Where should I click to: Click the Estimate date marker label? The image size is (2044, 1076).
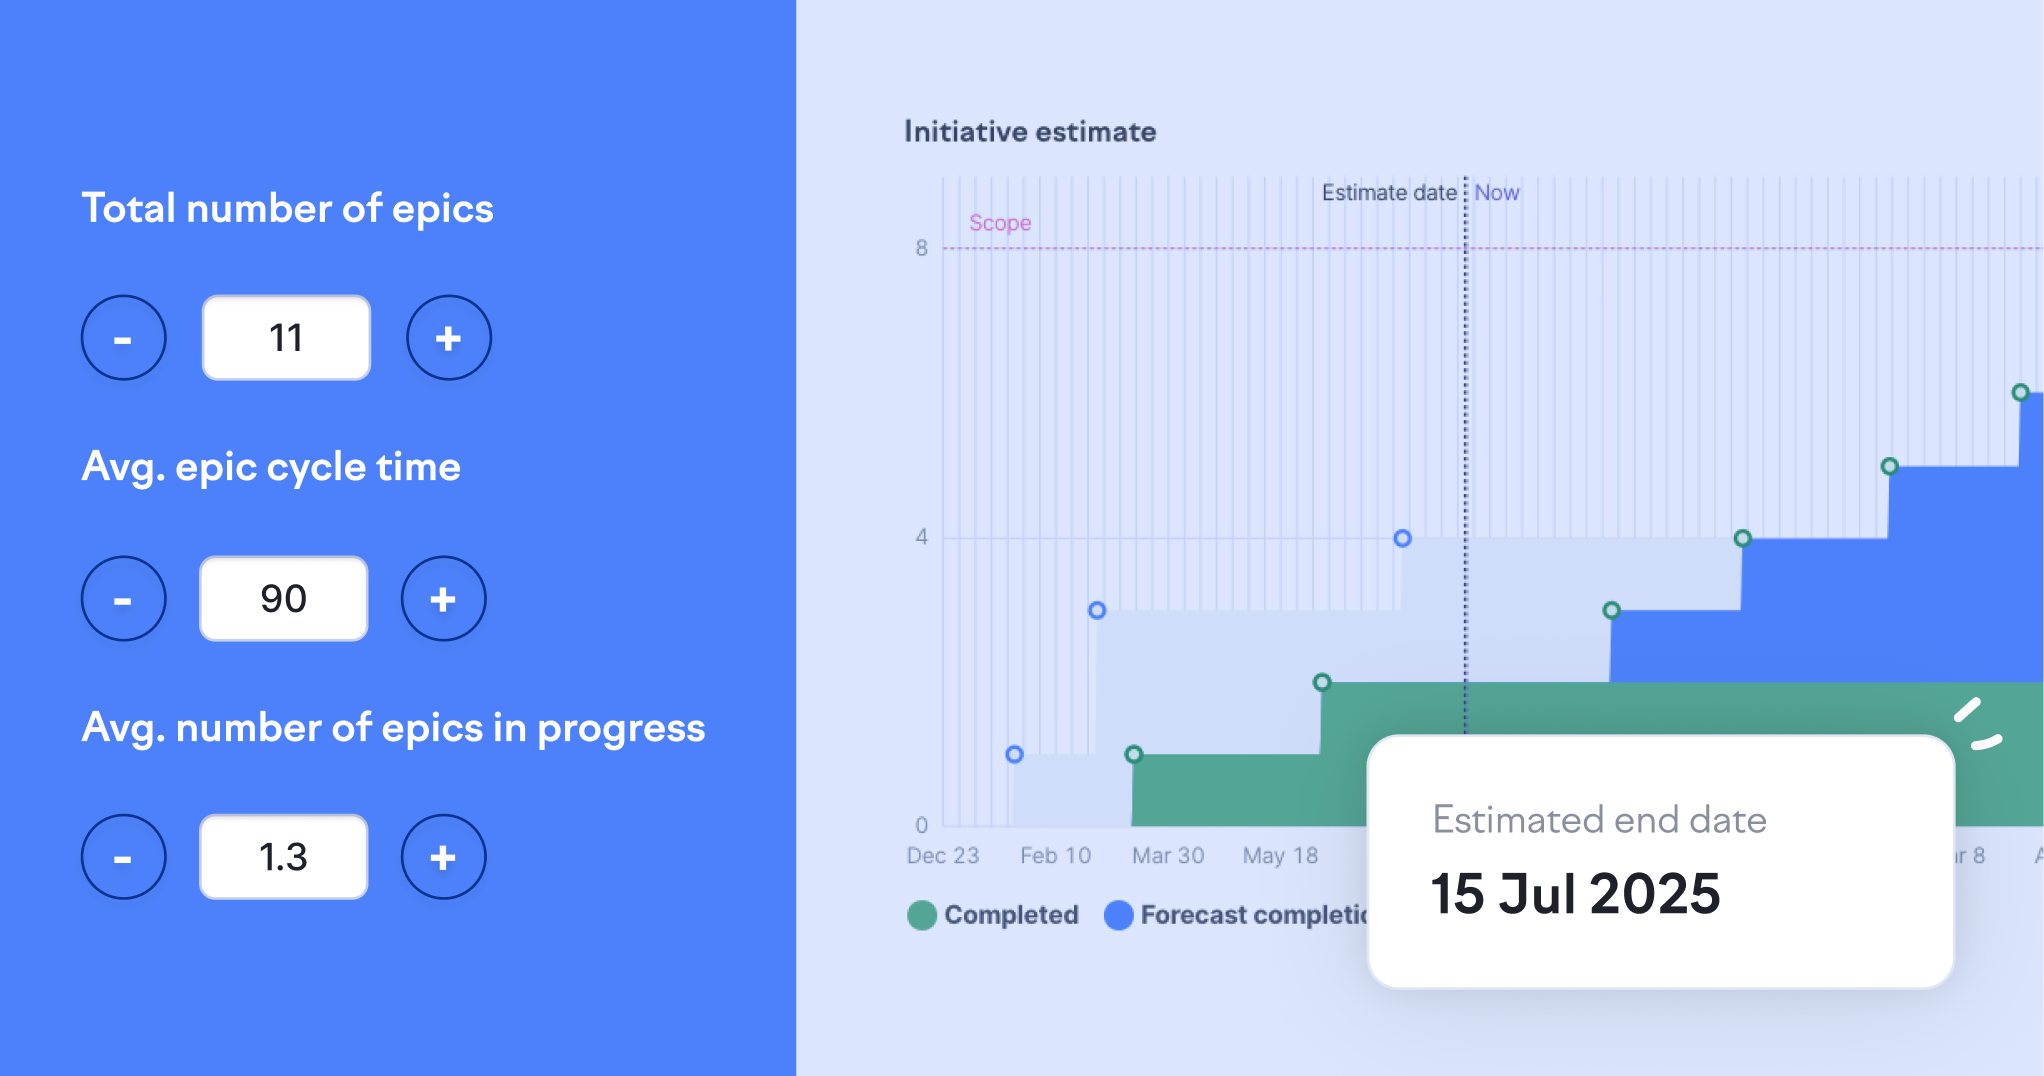pos(1389,193)
